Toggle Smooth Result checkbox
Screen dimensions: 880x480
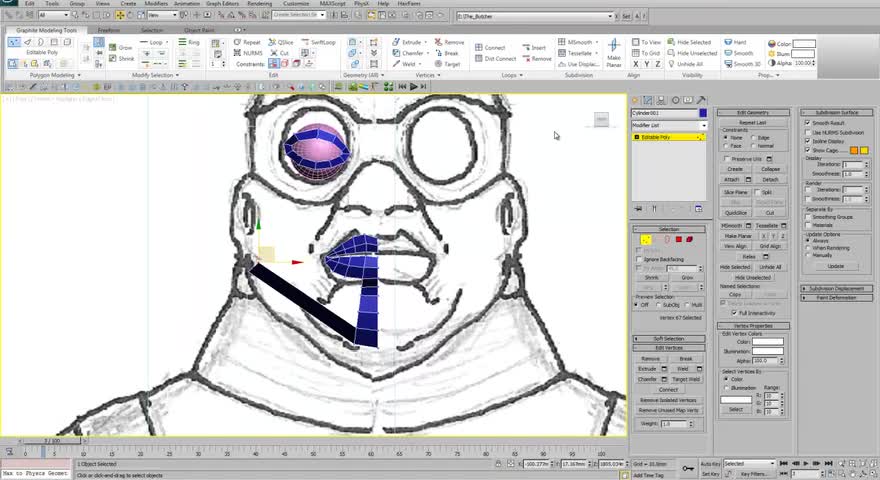[x=808, y=122]
